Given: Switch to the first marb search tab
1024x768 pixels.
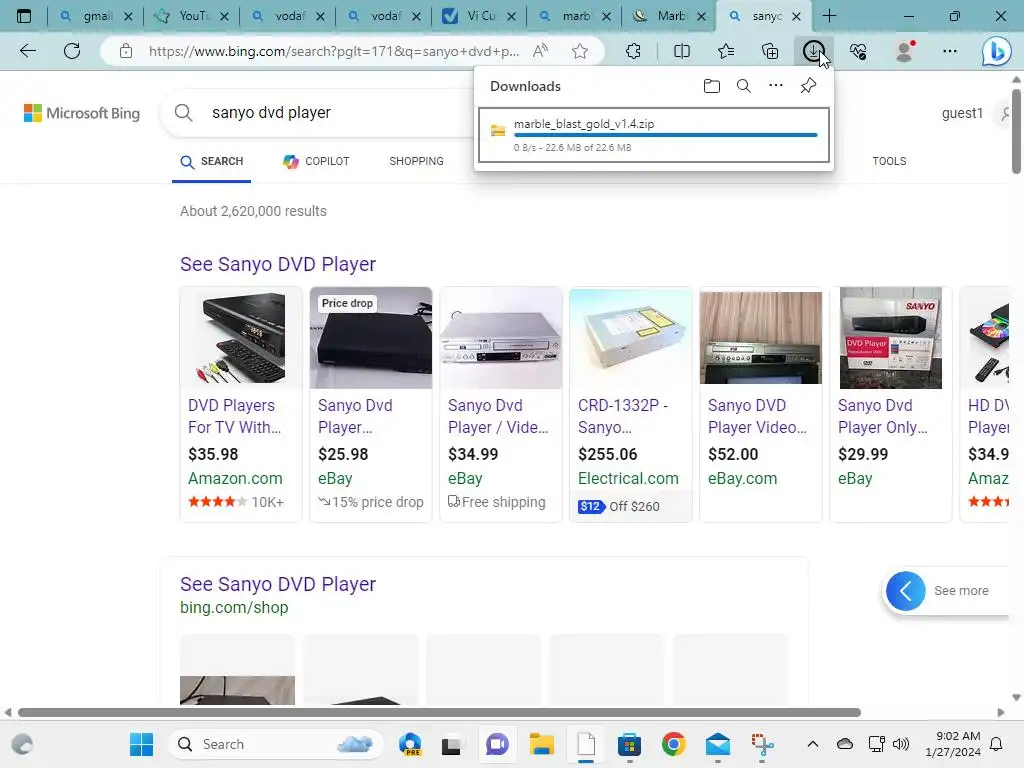Looking at the screenshot, I should 575,16.
